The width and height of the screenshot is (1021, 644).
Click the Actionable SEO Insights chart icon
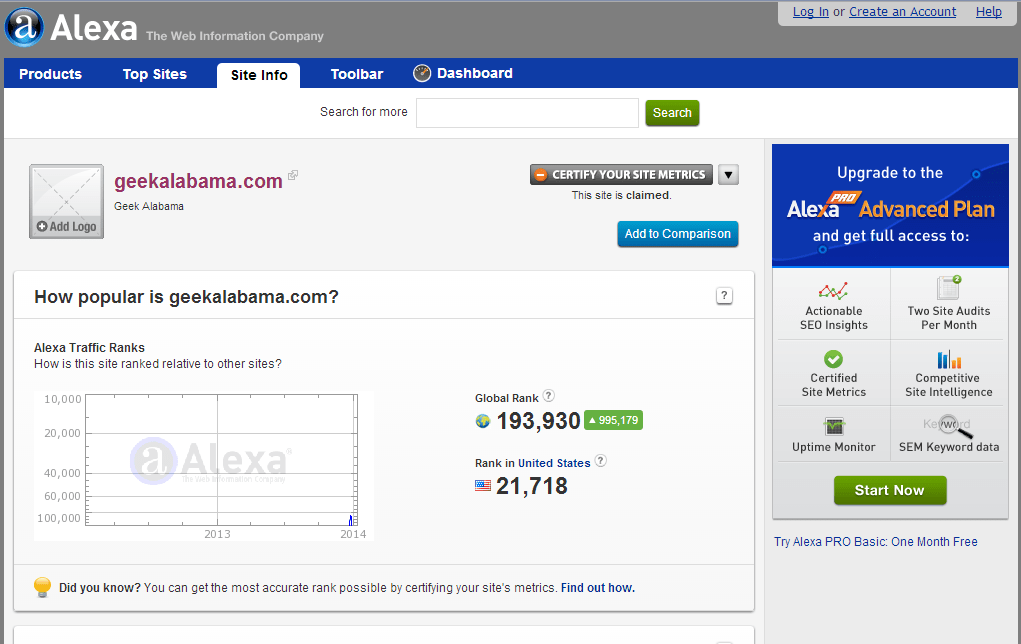pos(833,290)
